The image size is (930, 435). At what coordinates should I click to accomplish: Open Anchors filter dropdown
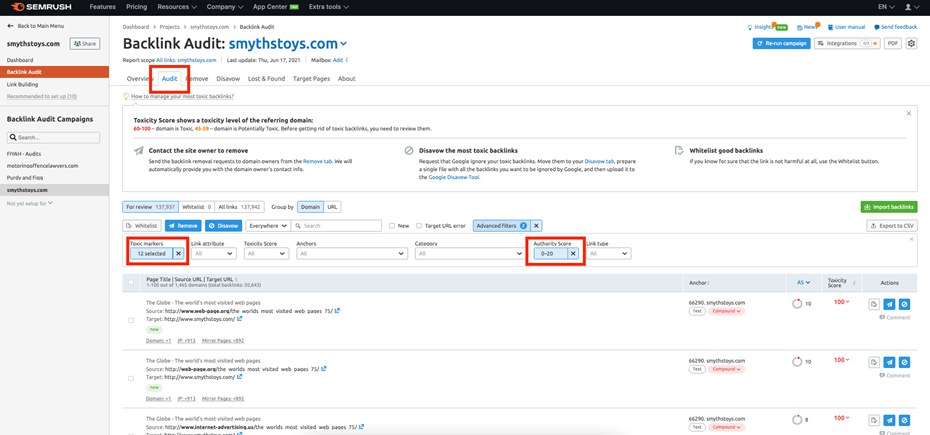(352, 253)
